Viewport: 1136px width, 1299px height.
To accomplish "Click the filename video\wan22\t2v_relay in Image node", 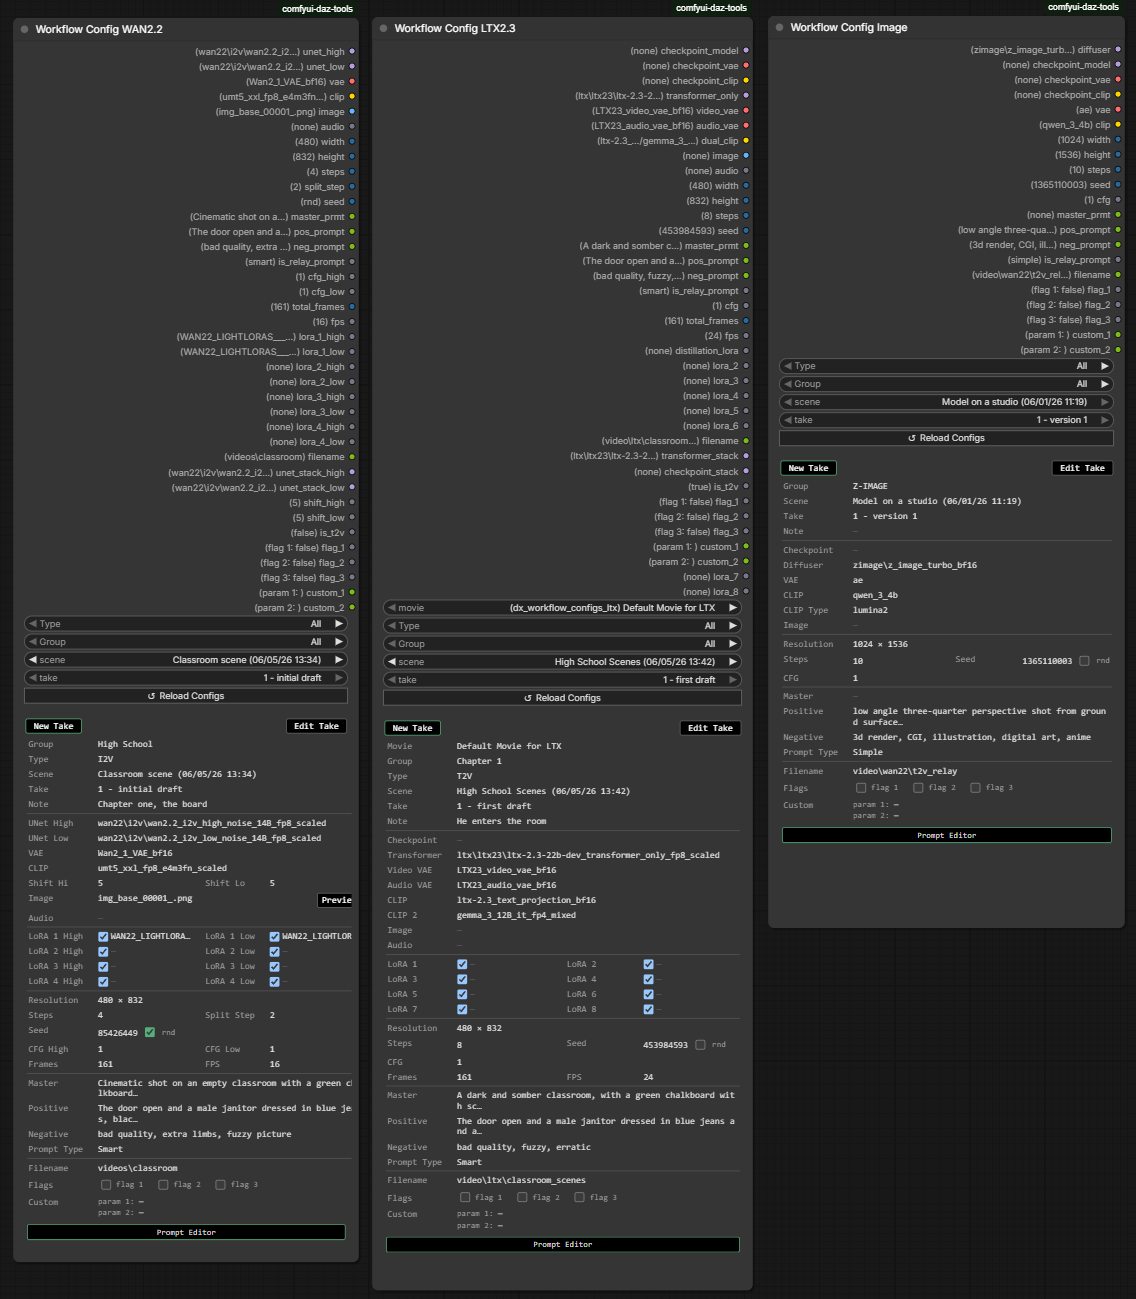I will 905,771.
